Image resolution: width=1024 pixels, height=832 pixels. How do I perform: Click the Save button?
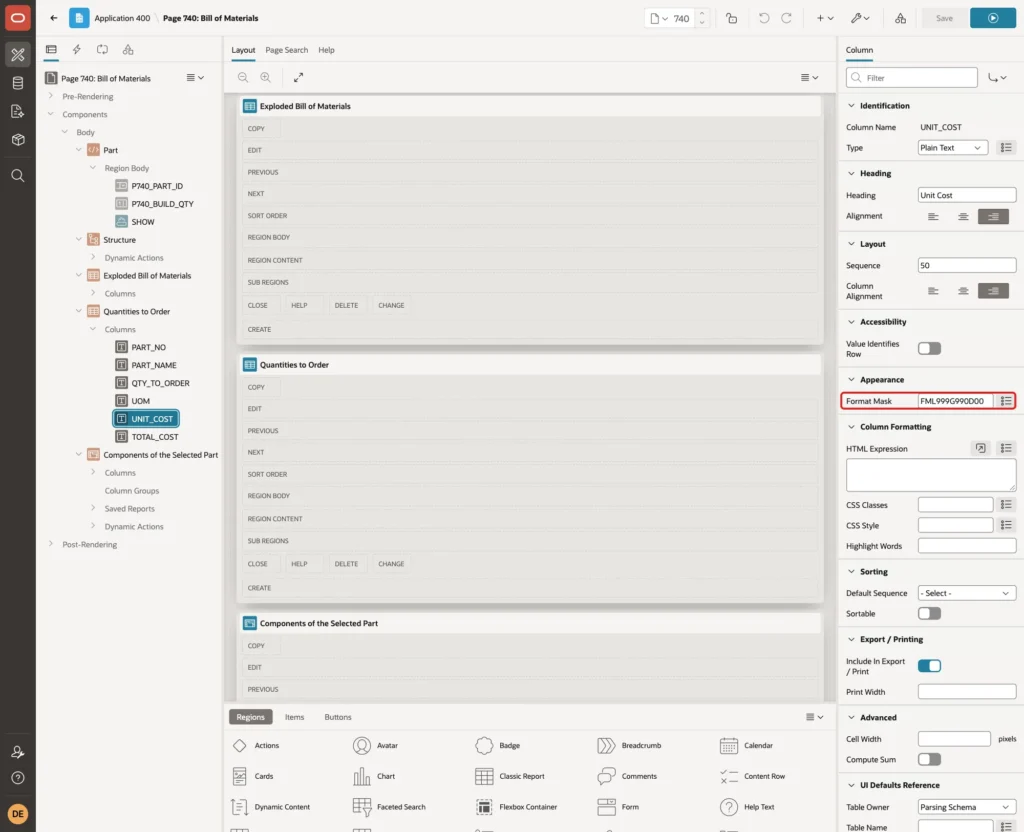pos(944,18)
